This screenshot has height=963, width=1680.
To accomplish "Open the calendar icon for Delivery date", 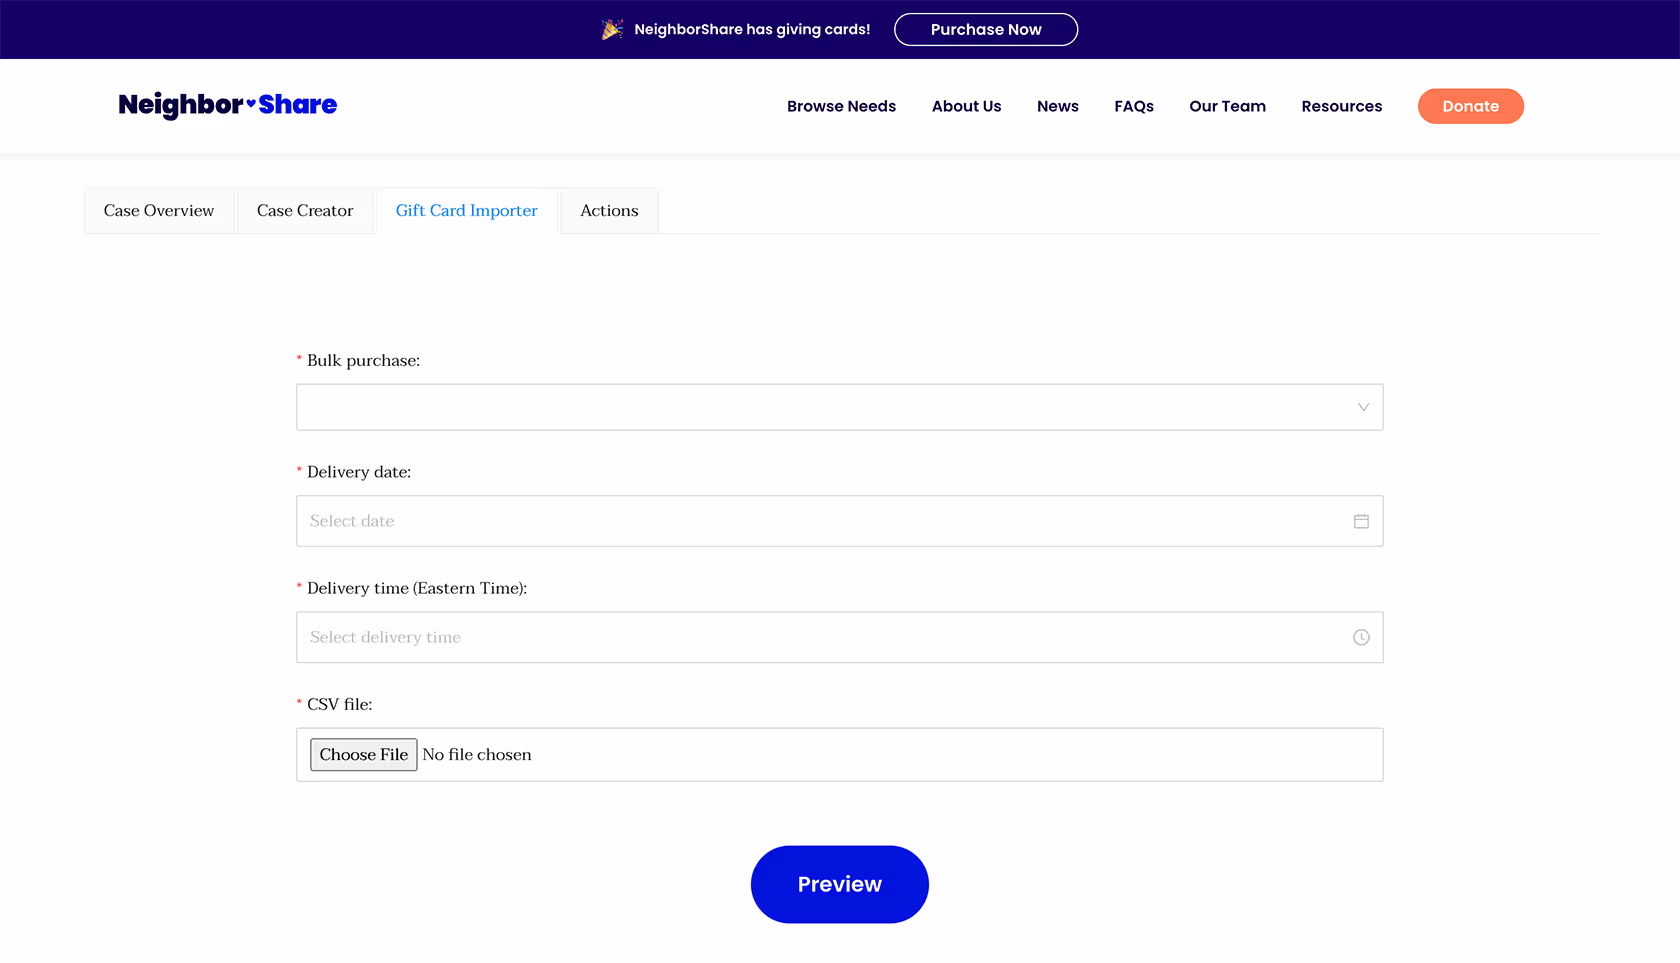I will click(1361, 521).
